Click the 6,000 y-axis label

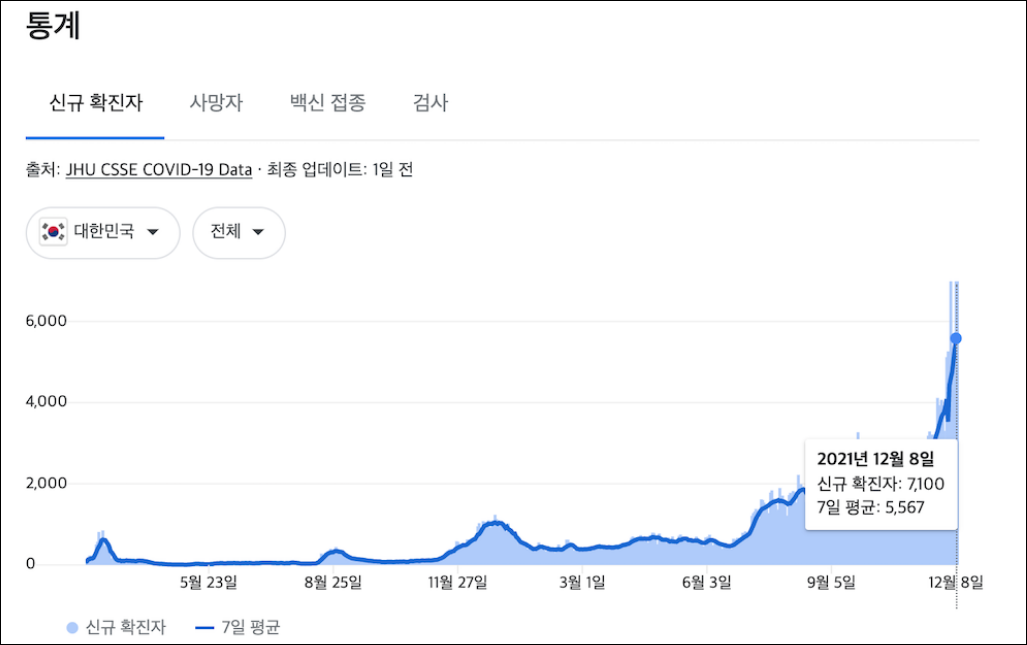(46, 321)
